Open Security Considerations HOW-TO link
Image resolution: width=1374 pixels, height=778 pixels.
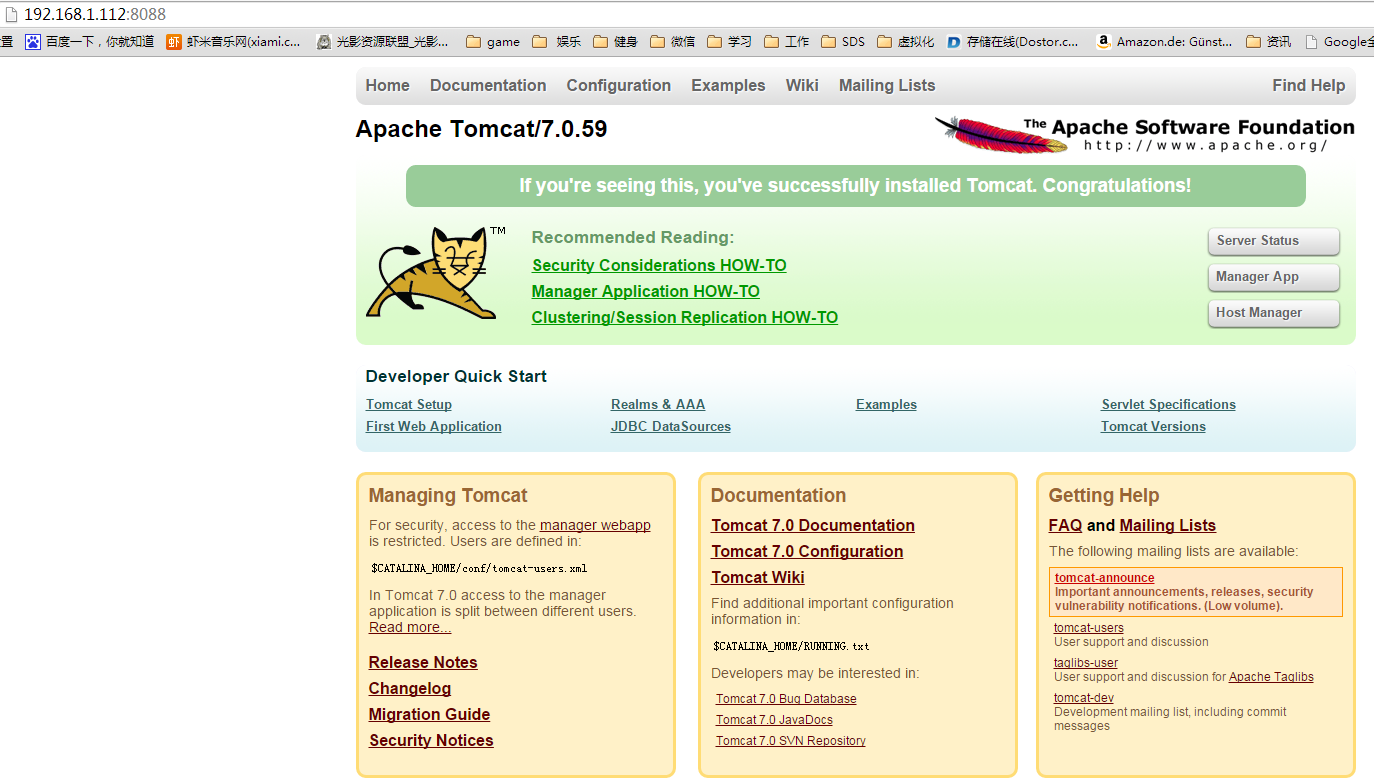[x=659, y=265]
